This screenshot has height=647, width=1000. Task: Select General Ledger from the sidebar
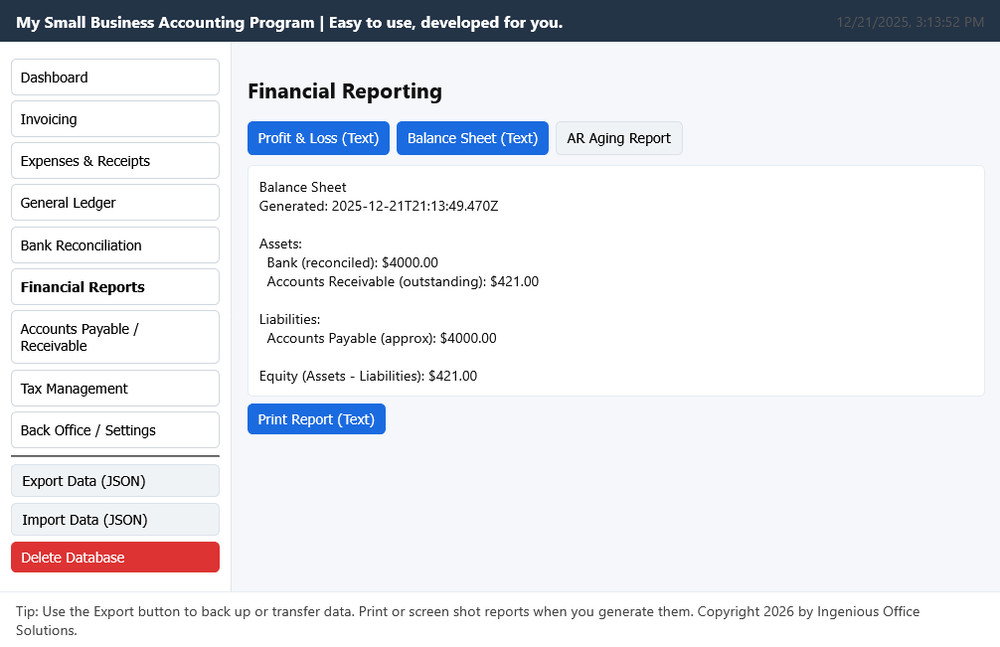[114, 203]
